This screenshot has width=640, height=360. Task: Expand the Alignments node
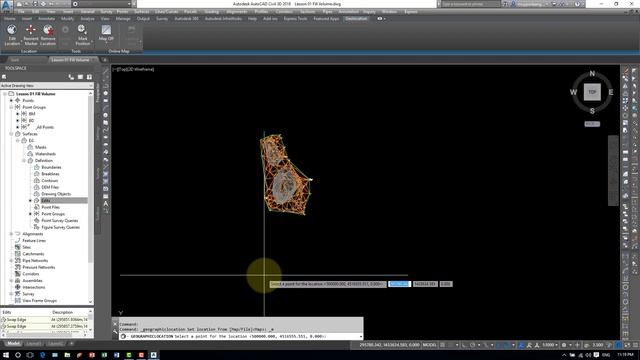tap(11, 234)
